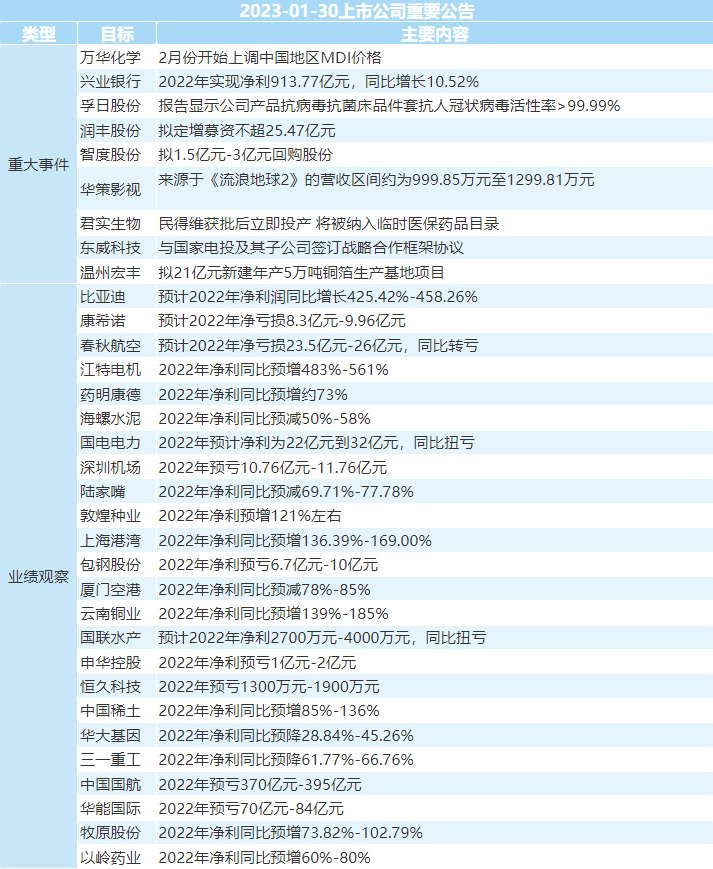This screenshot has height=869, width=713.
Task: Click the 净利预增121%左右 text
Action: pos(250,515)
